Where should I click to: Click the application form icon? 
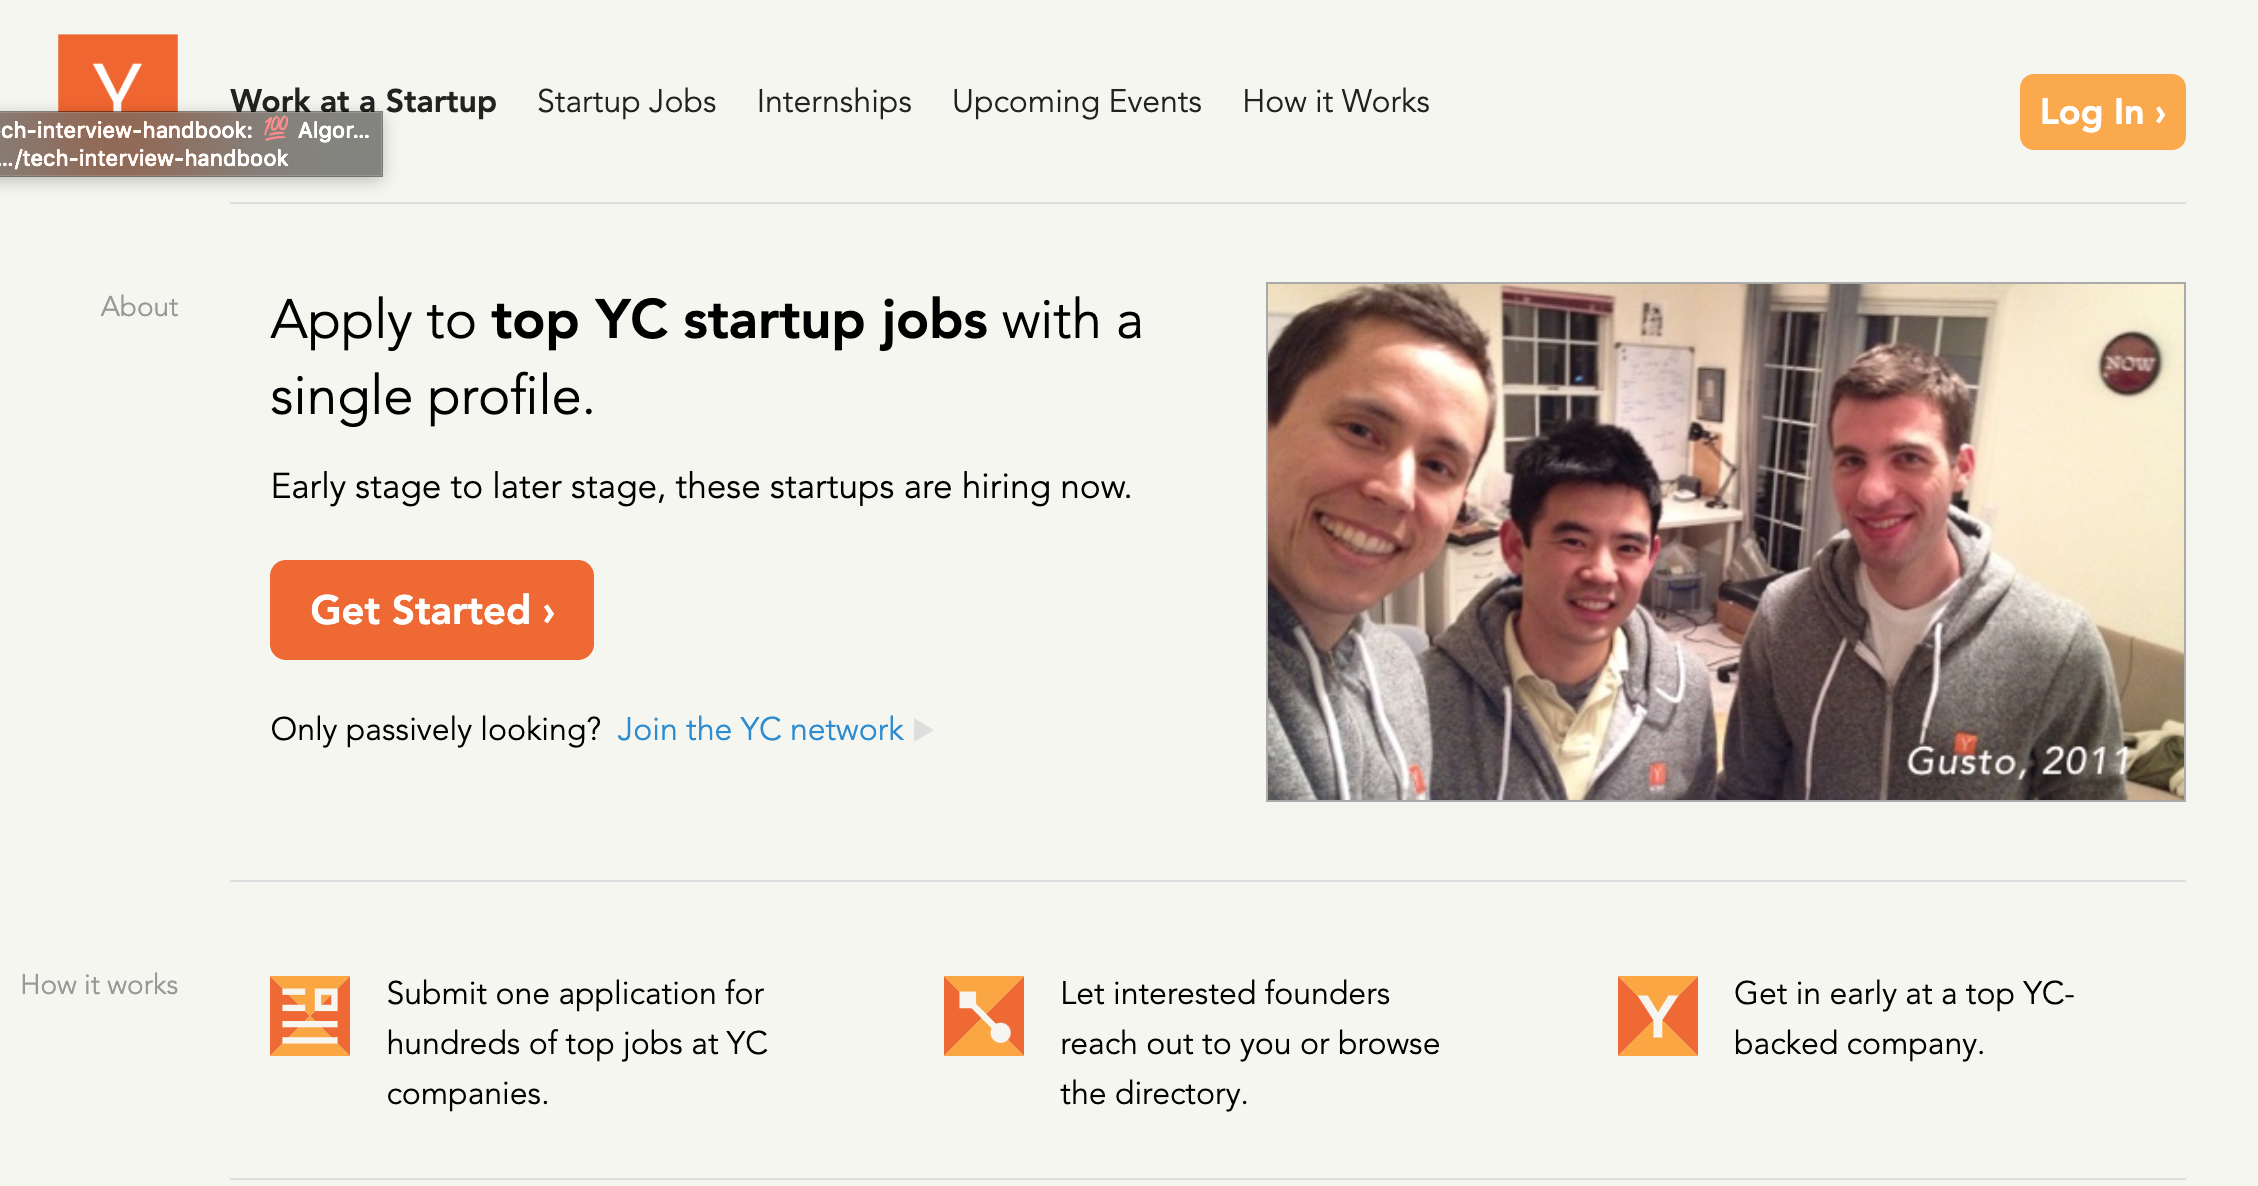click(310, 1016)
